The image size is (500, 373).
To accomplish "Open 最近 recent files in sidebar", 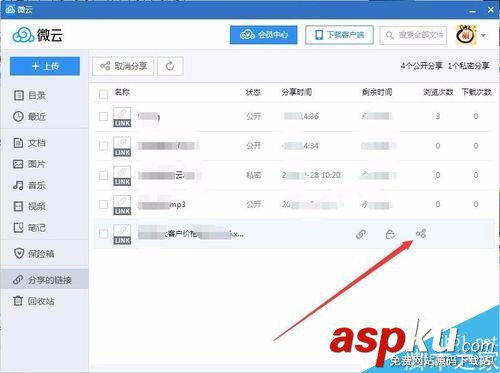I will pos(29,116).
